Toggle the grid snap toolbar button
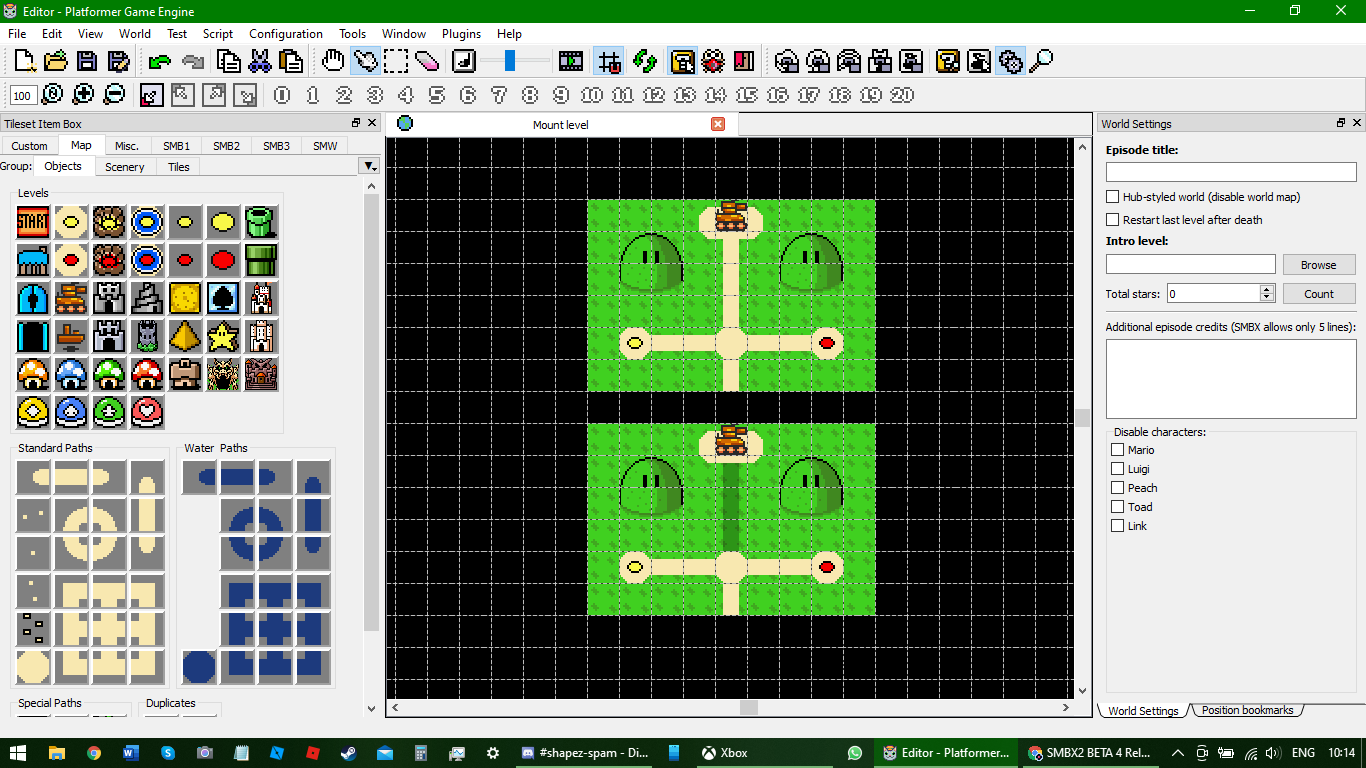Viewport: 1366px width, 768px height. tap(608, 61)
